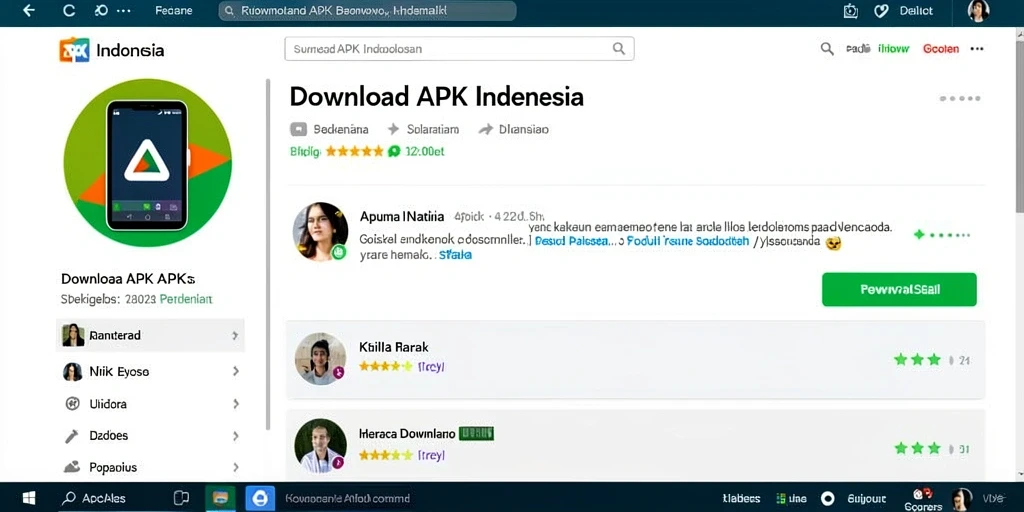Click the green Pewnval Stall button
1024x512 pixels.
[x=899, y=289]
